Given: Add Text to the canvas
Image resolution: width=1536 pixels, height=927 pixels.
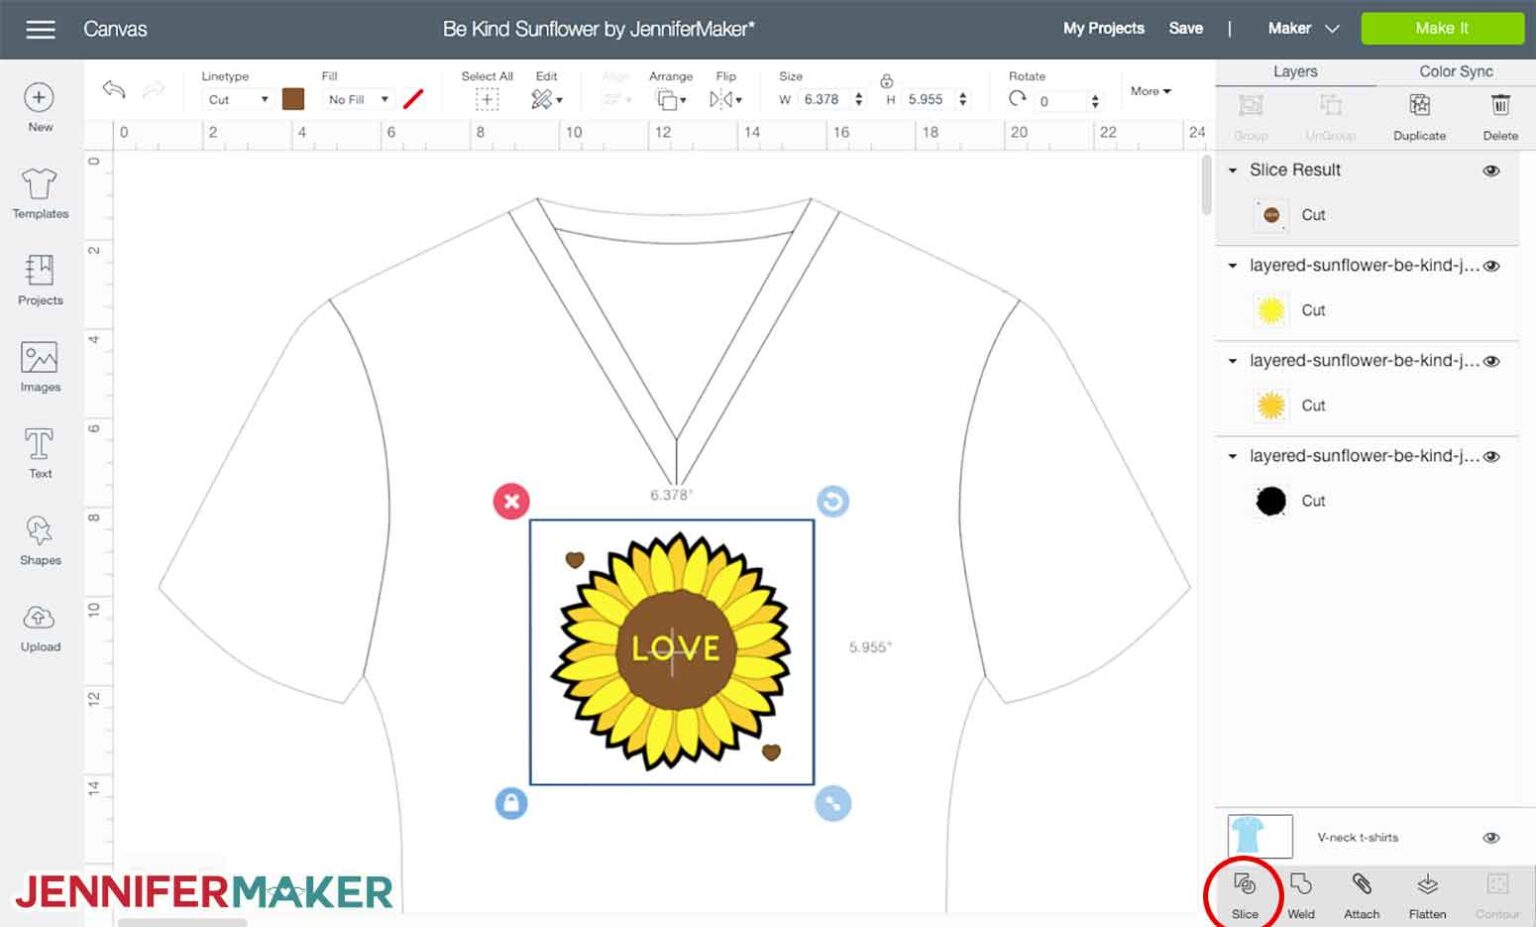Looking at the screenshot, I should tap(40, 453).
